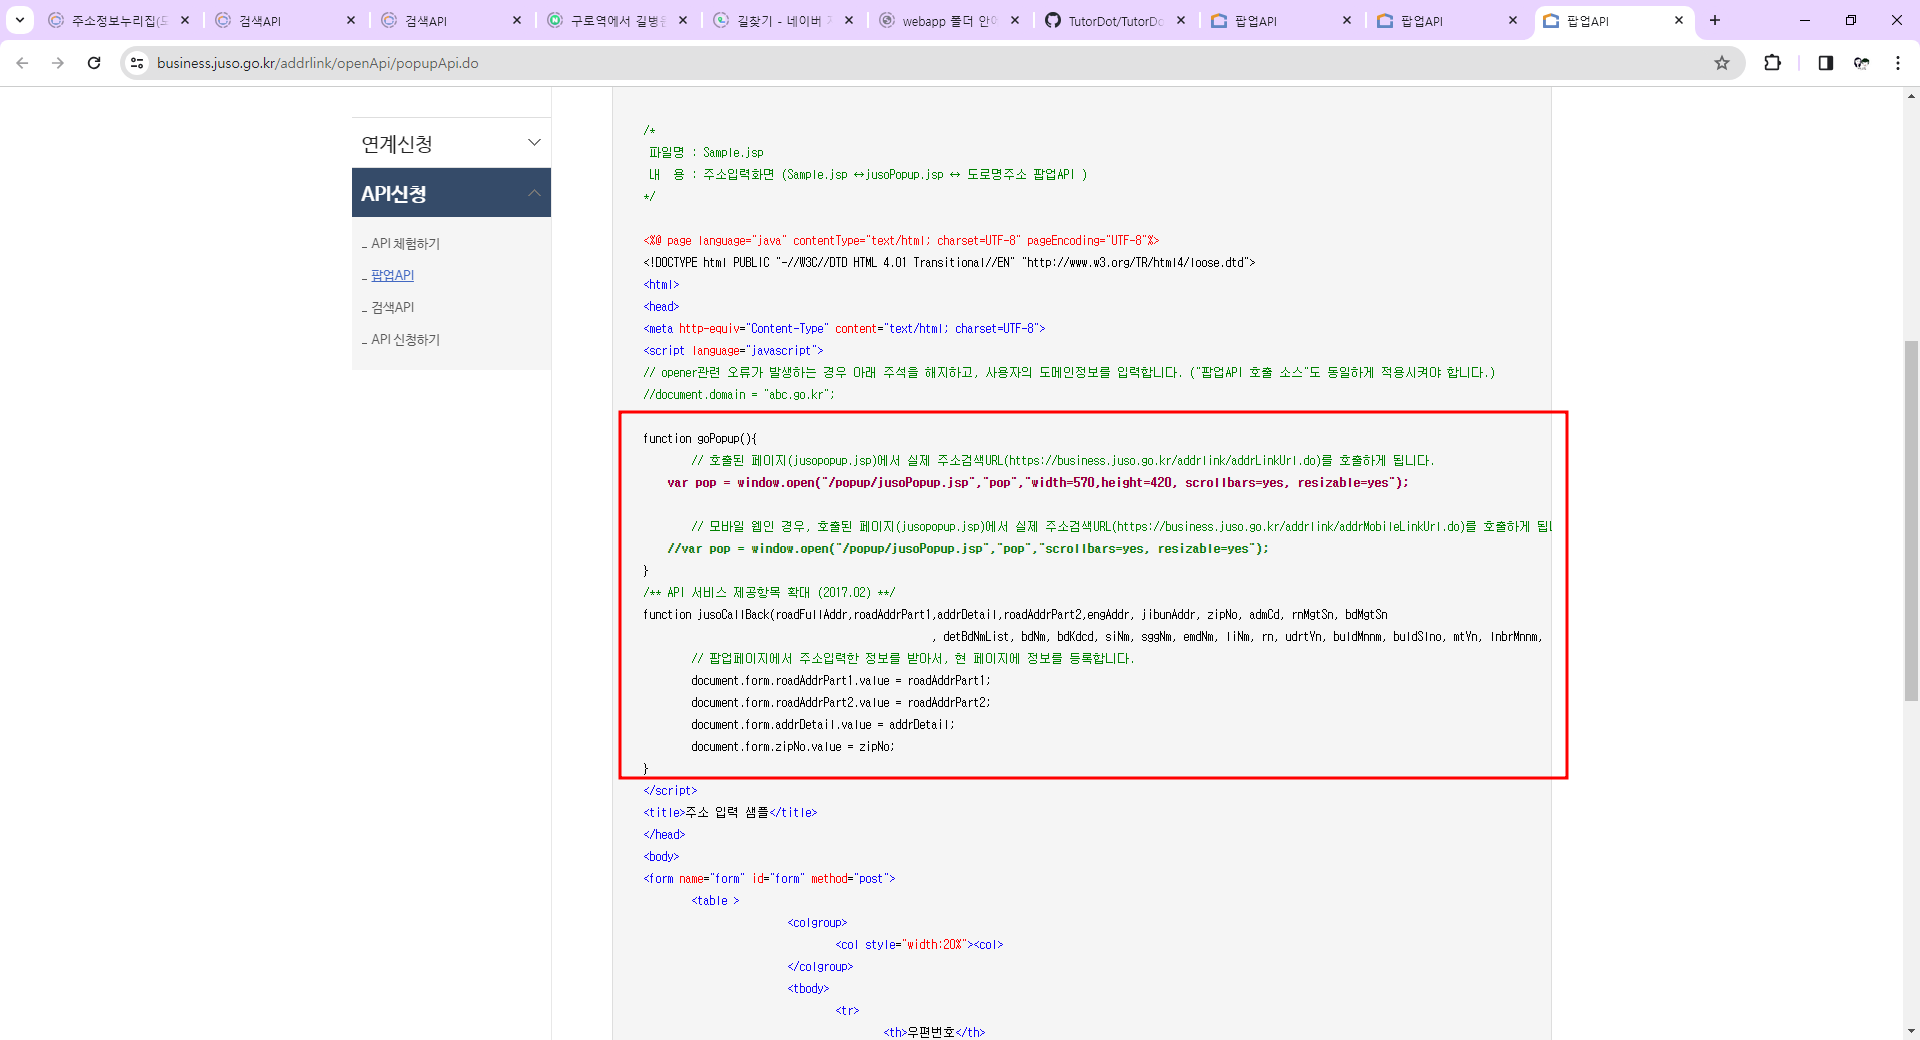Switch to the 주소정보누리집 tab
The width and height of the screenshot is (1920, 1040).
click(118, 20)
